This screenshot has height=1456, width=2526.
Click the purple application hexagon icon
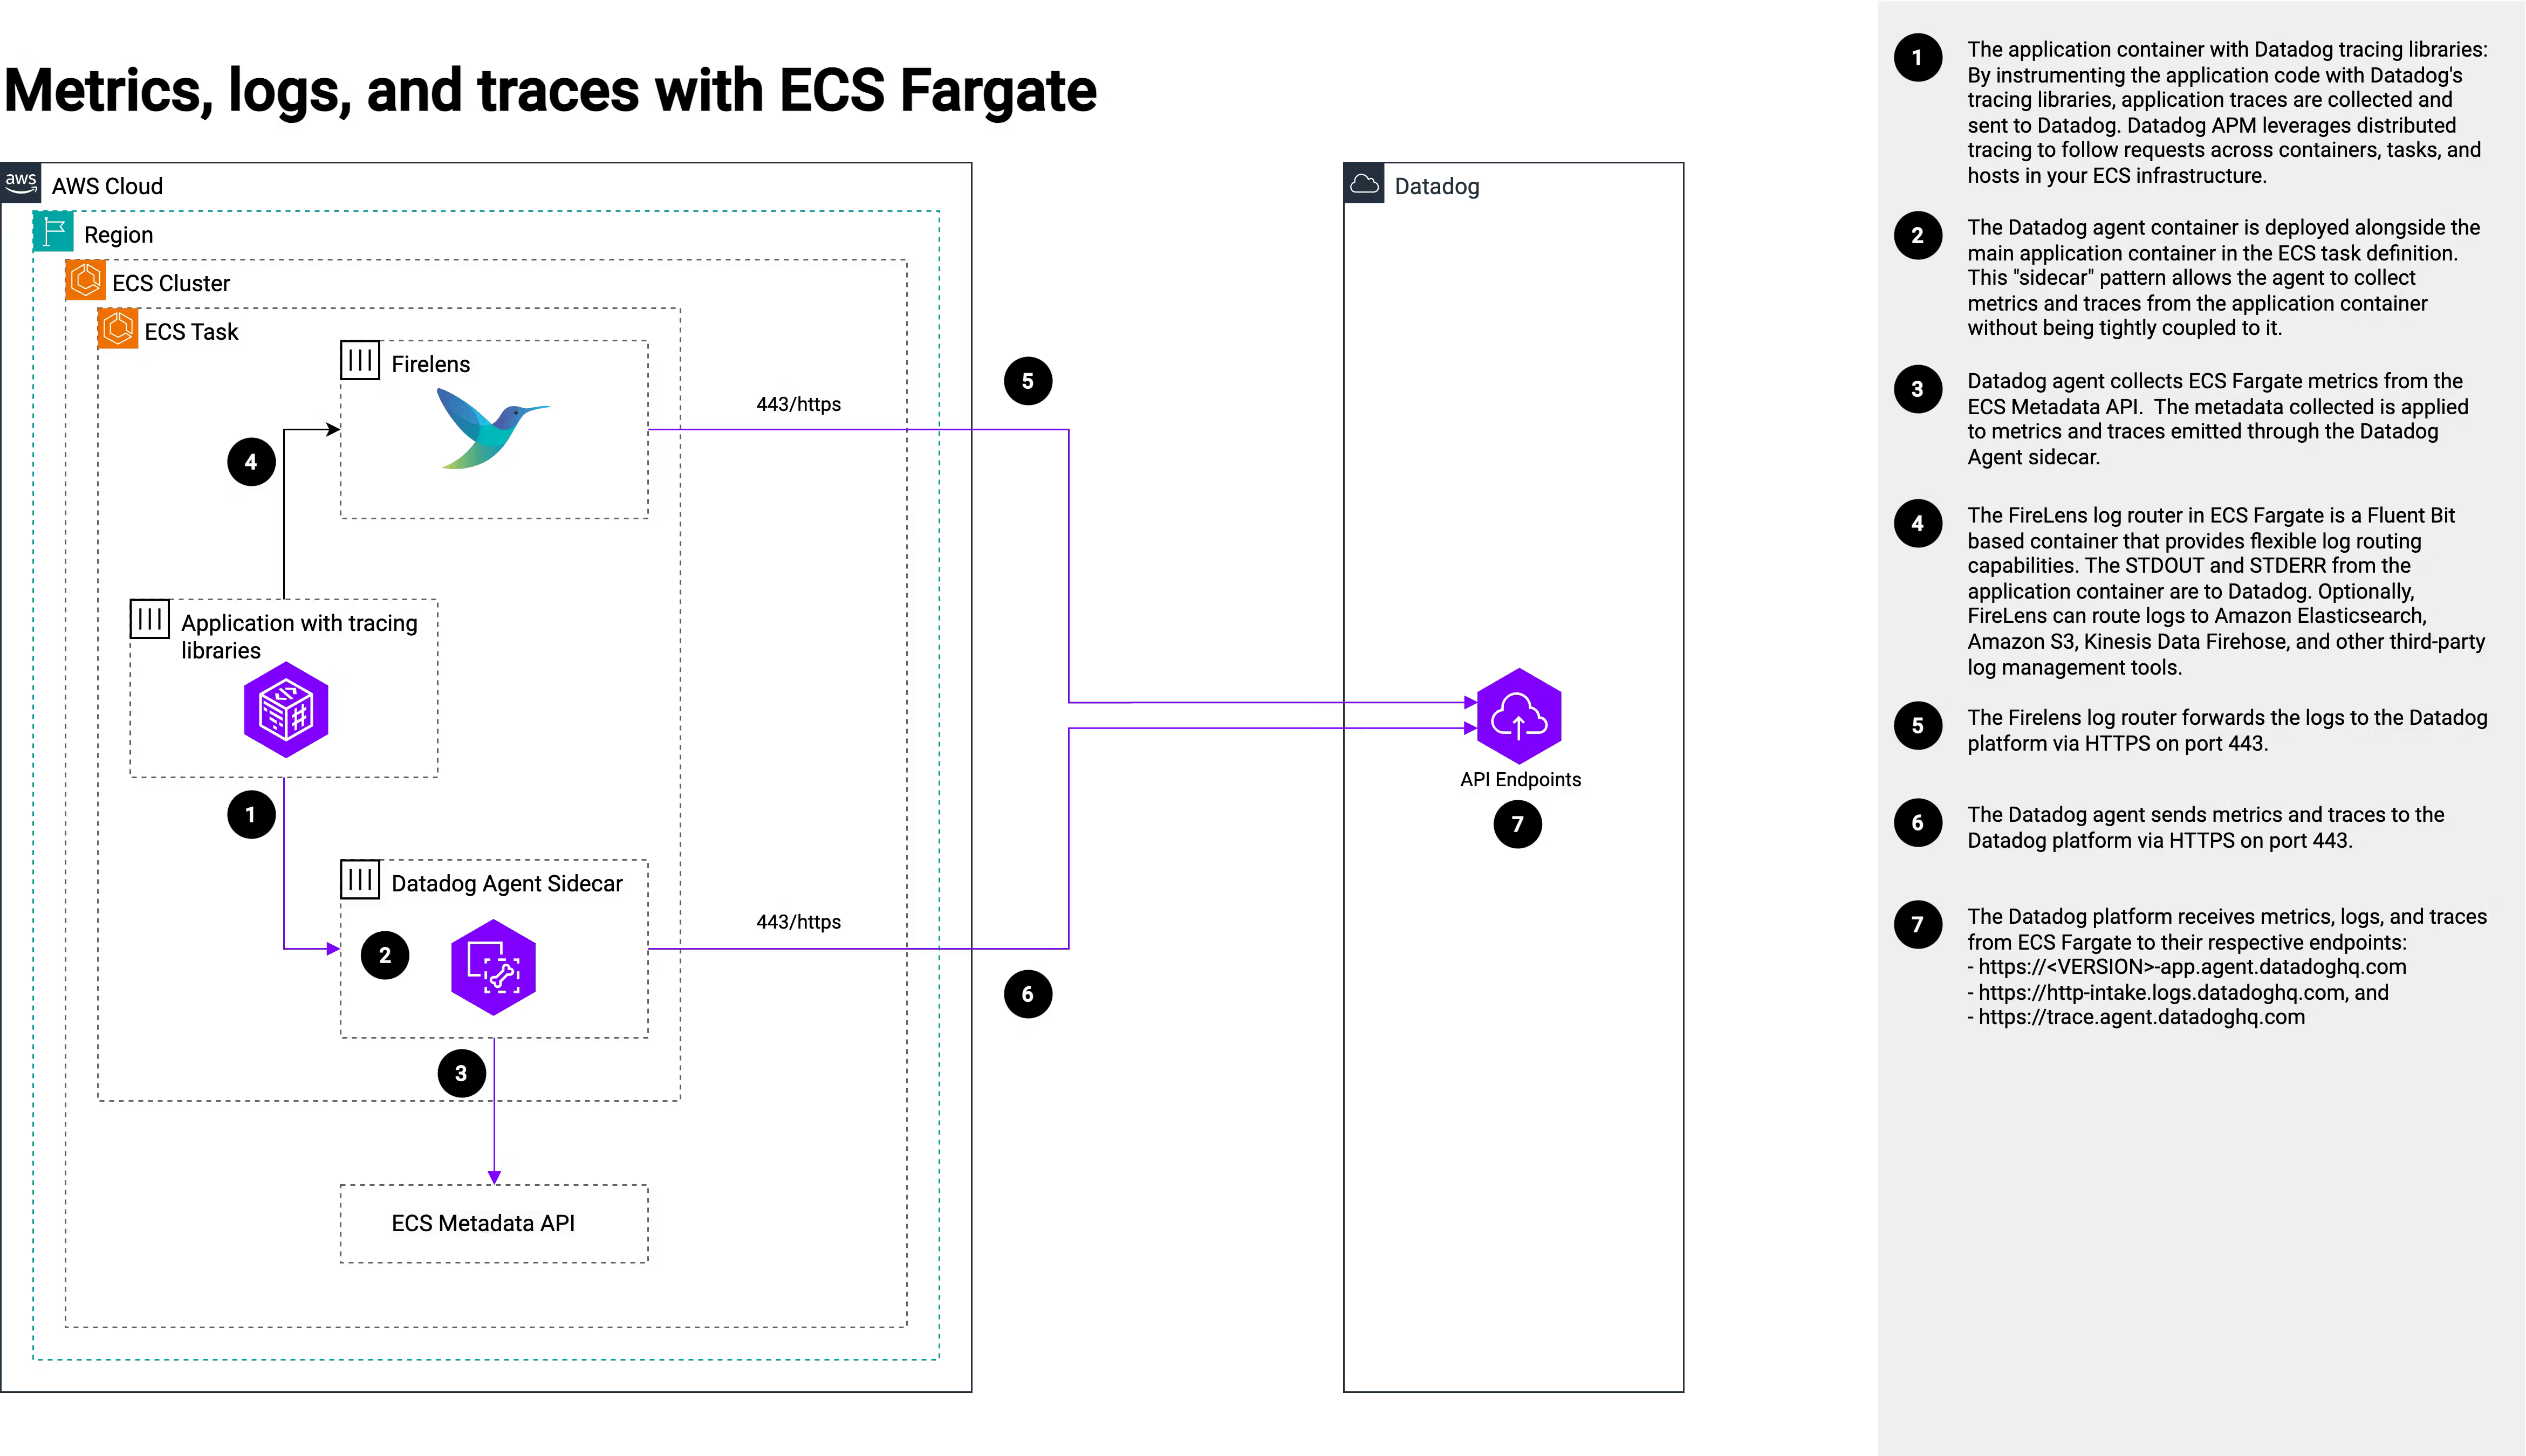(286, 709)
